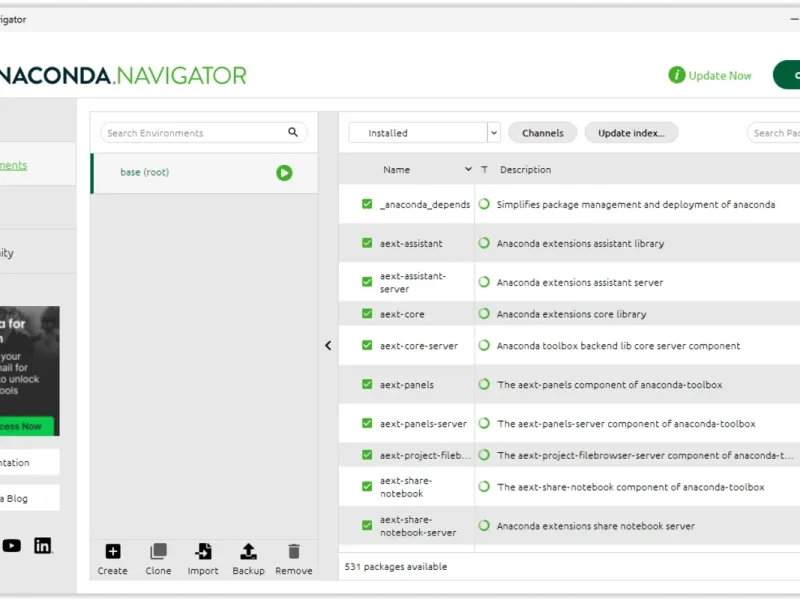Open the LinkedIn social icon
This screenshot has height=600, width=800.
tap(43, 545)
